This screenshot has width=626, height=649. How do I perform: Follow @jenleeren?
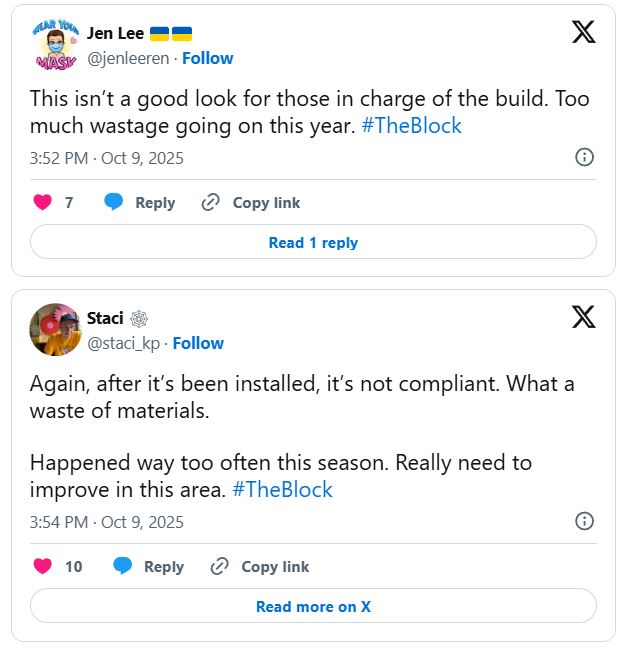[x=207, y=58]
